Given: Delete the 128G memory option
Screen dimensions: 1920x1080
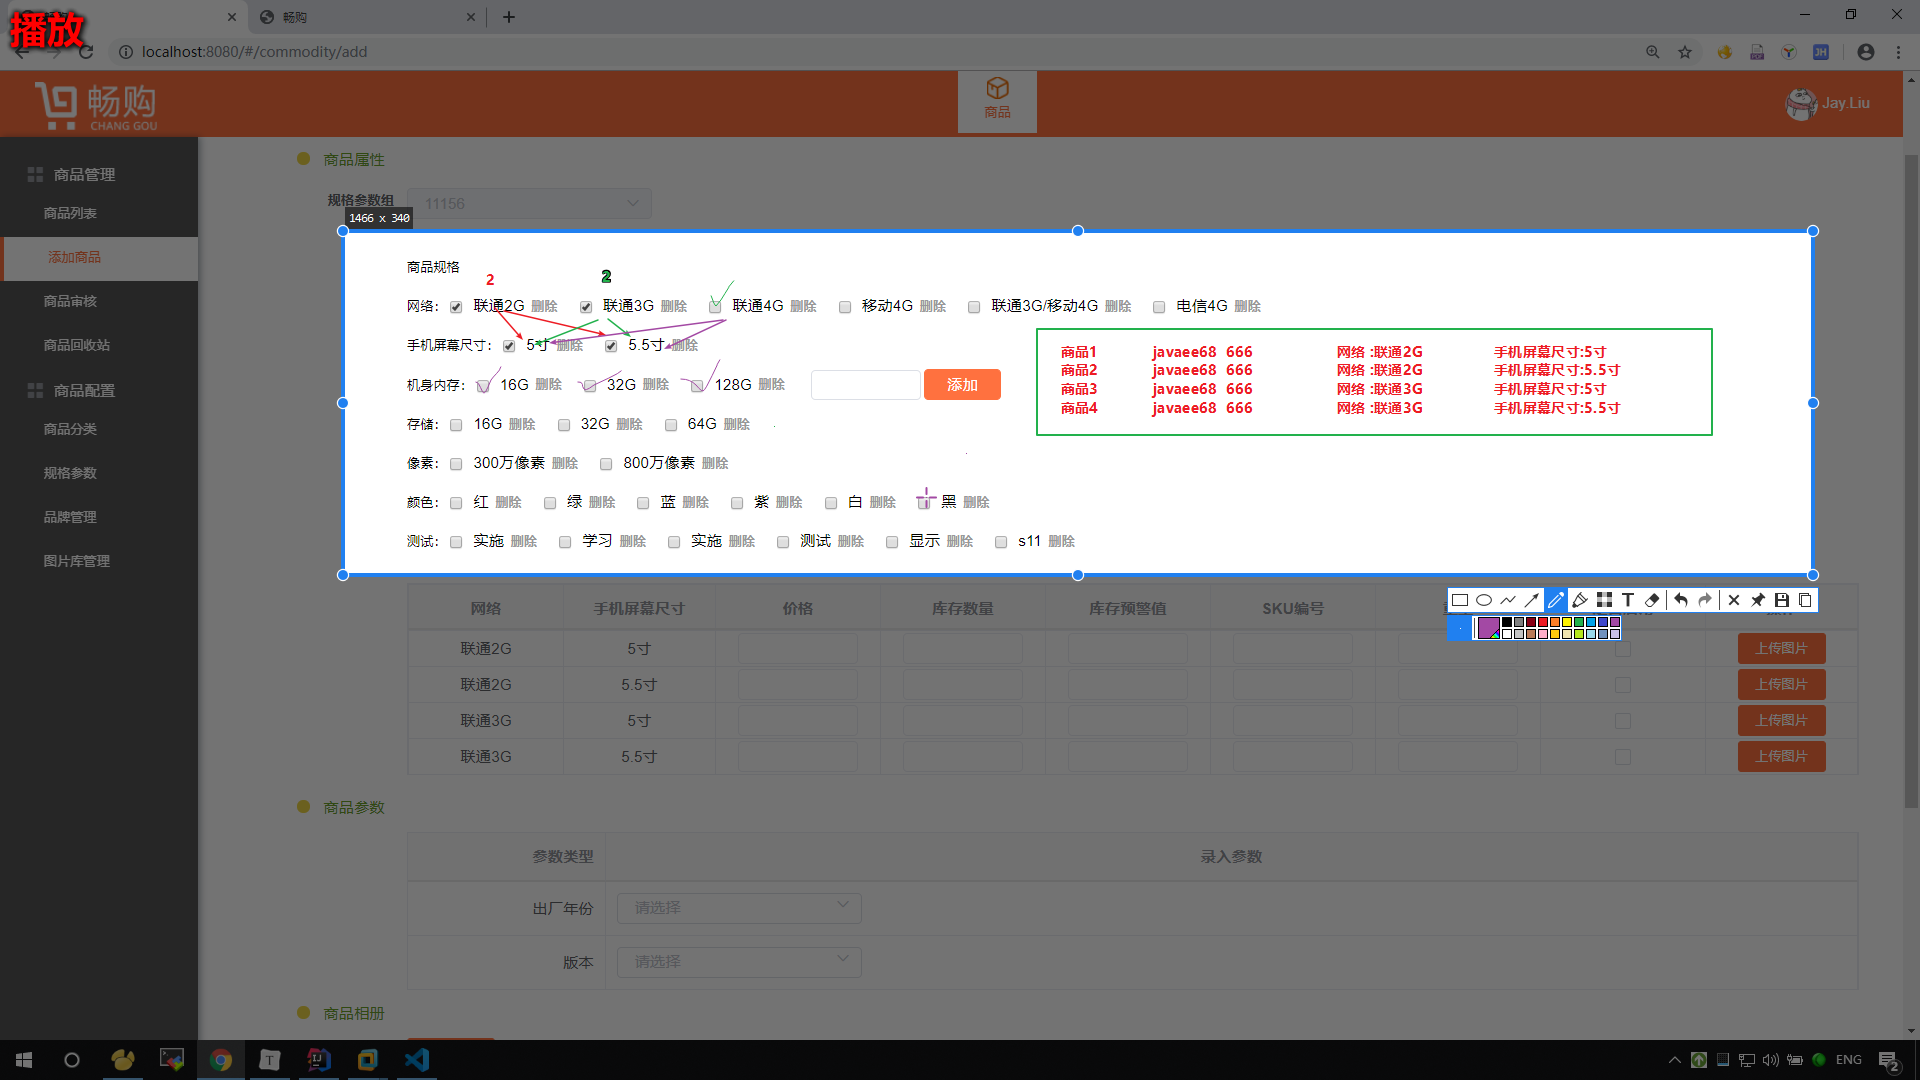Looking at the screenshot, I should tap(771, 384).
